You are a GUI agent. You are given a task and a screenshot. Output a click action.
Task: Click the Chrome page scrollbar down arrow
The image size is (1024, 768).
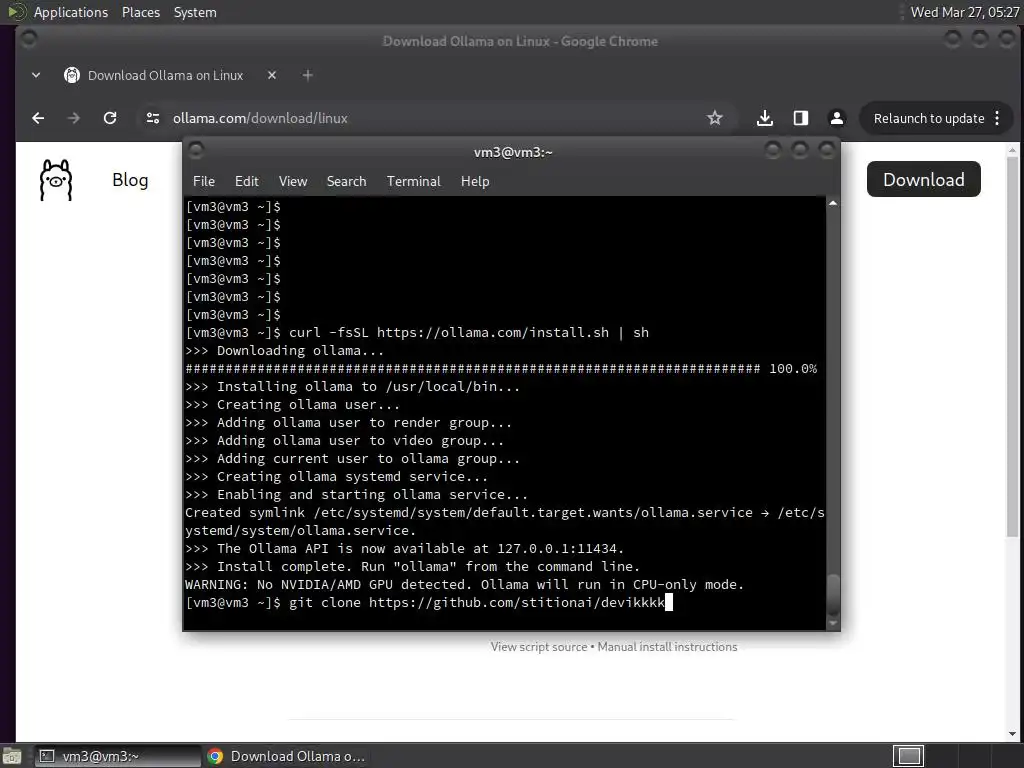tap(1012, 735)
